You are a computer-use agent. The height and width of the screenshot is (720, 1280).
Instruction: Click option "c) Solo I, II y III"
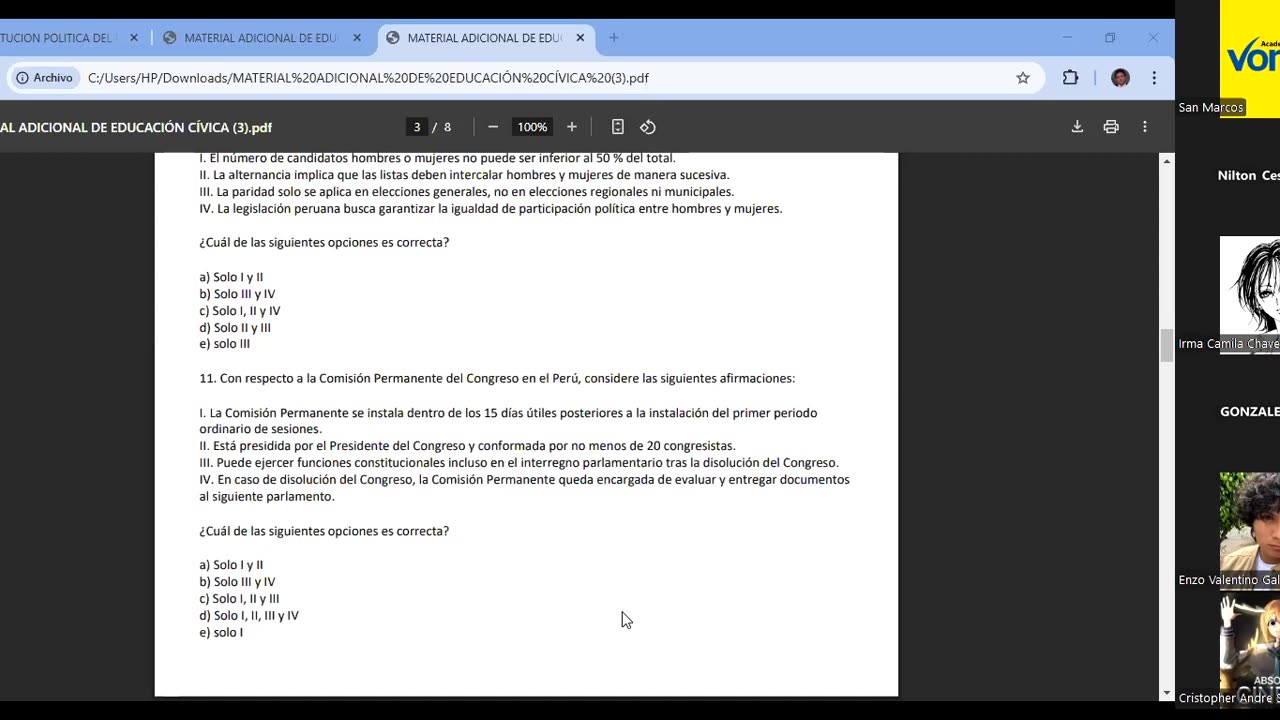[x=239, y=599]
